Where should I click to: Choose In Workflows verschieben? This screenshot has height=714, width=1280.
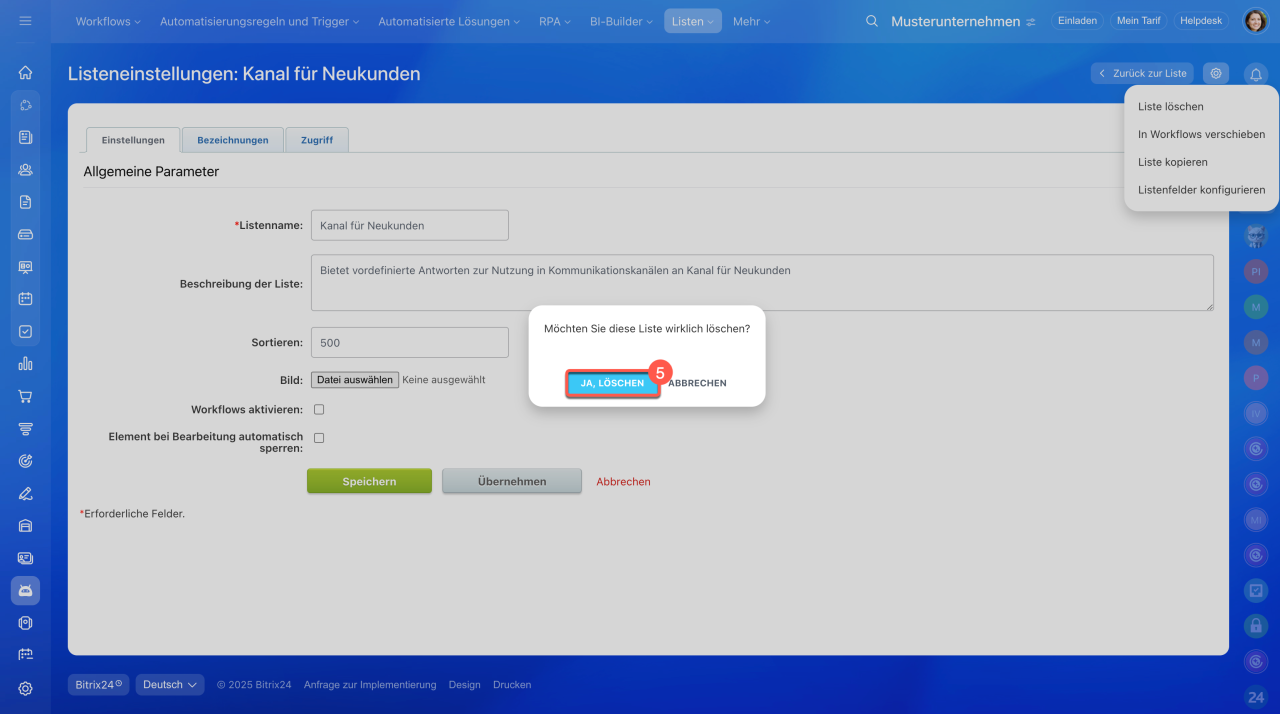(x=1201, y=134)
